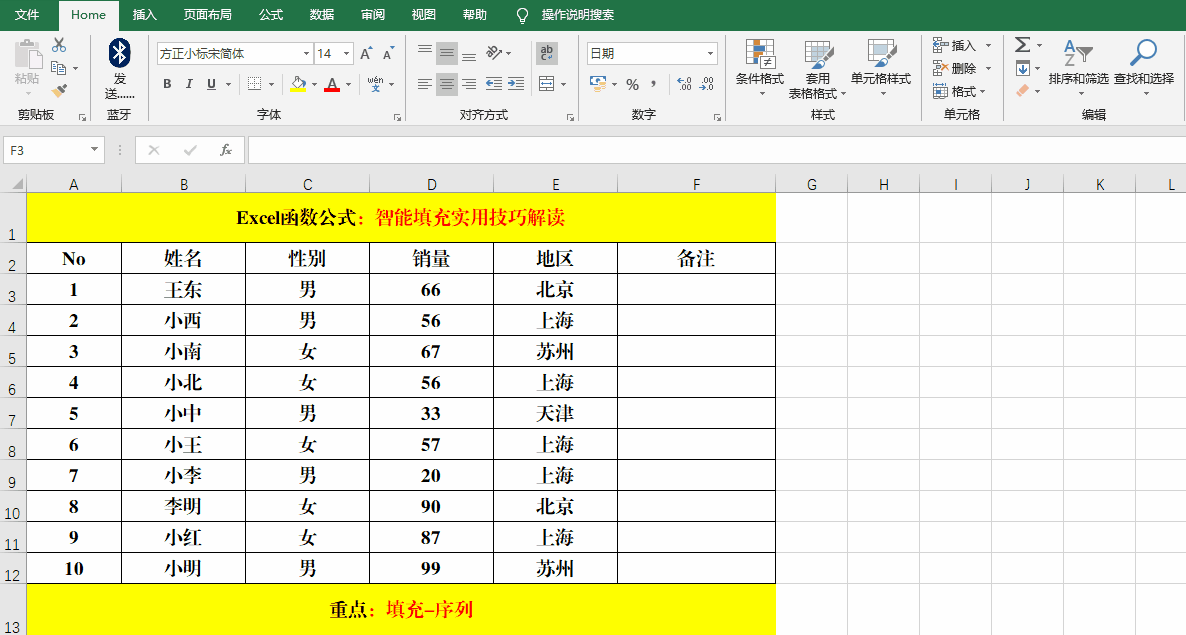Toggle italic formatting
The height and width of the screenshot is (635, 1186).
189,85
